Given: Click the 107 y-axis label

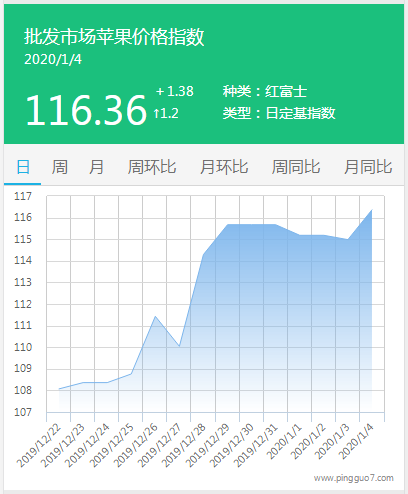Looking at the screenshot, I should point(23,412).
